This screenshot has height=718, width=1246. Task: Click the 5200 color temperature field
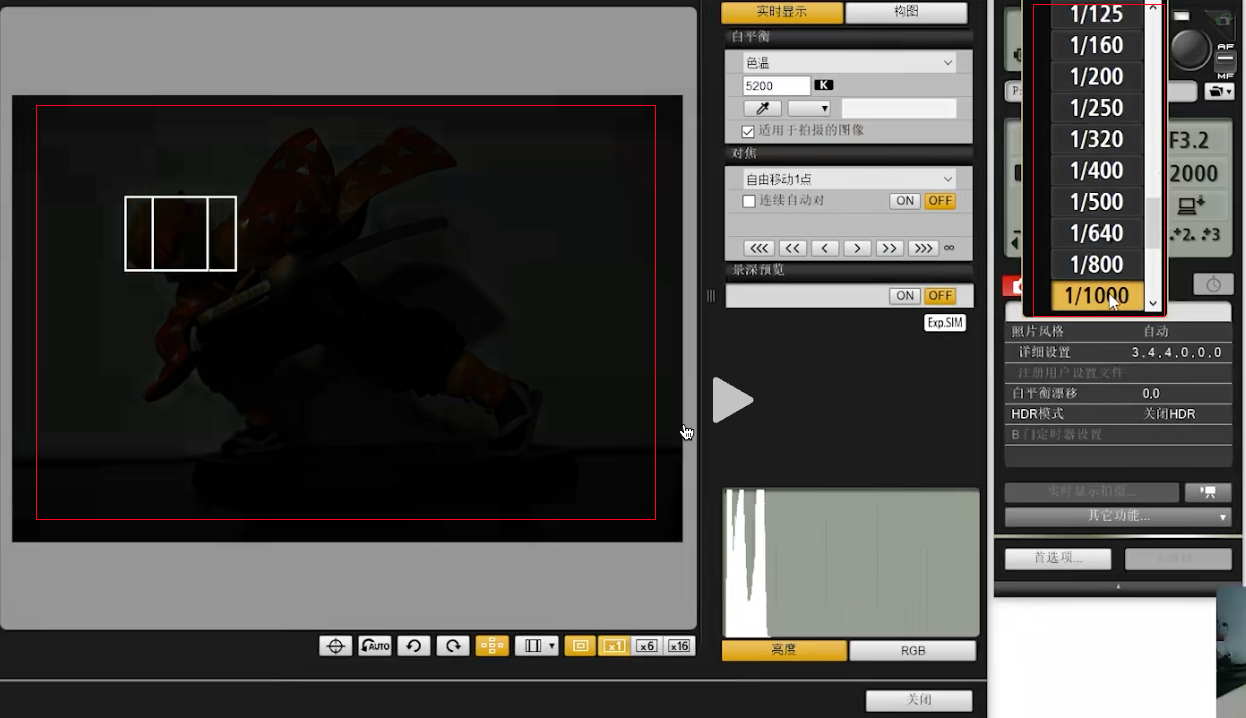click(777, 86)
